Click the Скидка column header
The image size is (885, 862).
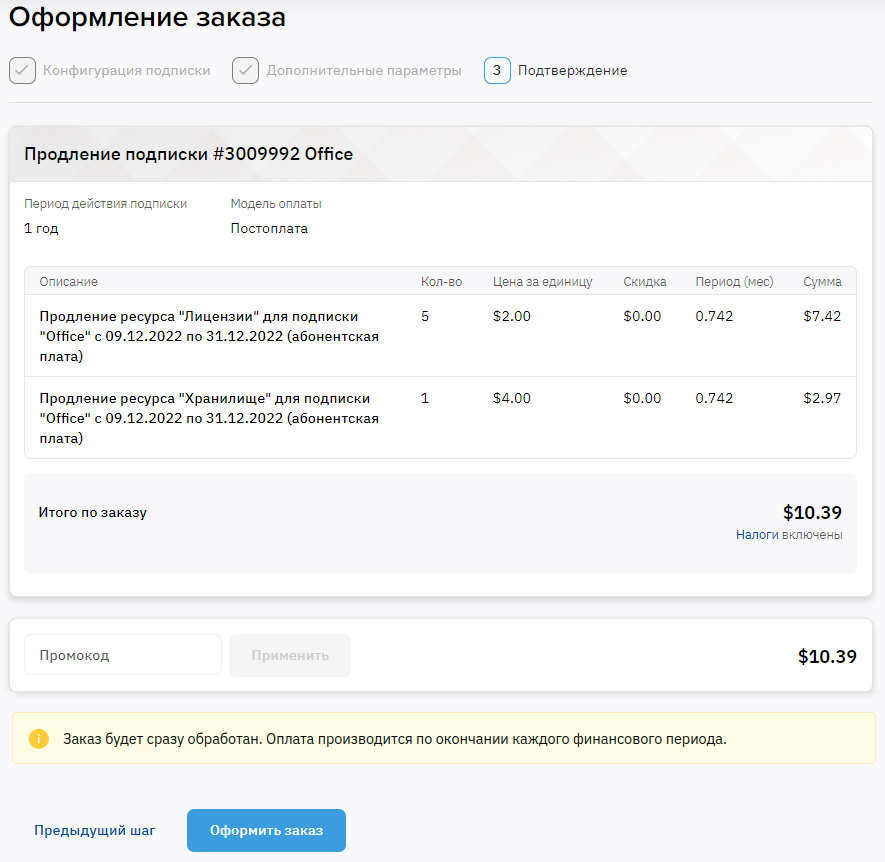pyautogui.click(x=645, y=281)
